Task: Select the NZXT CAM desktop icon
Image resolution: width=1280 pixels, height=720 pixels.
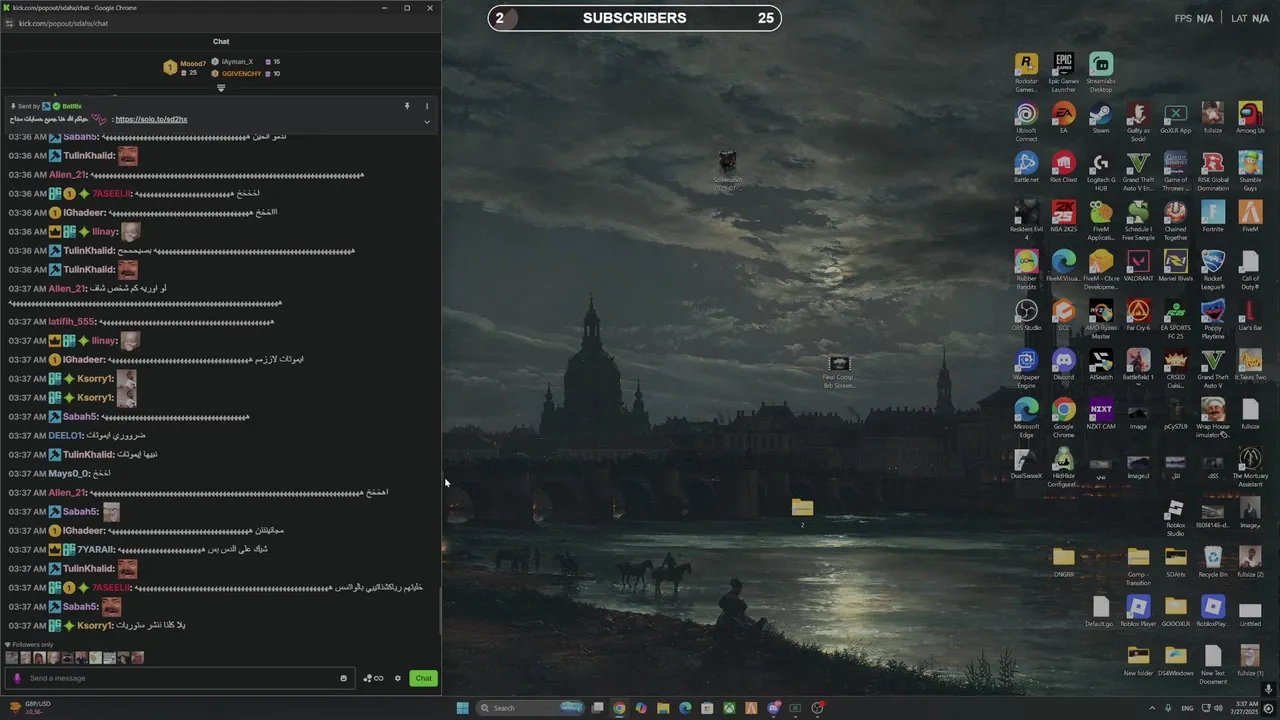Action: 1101,413
